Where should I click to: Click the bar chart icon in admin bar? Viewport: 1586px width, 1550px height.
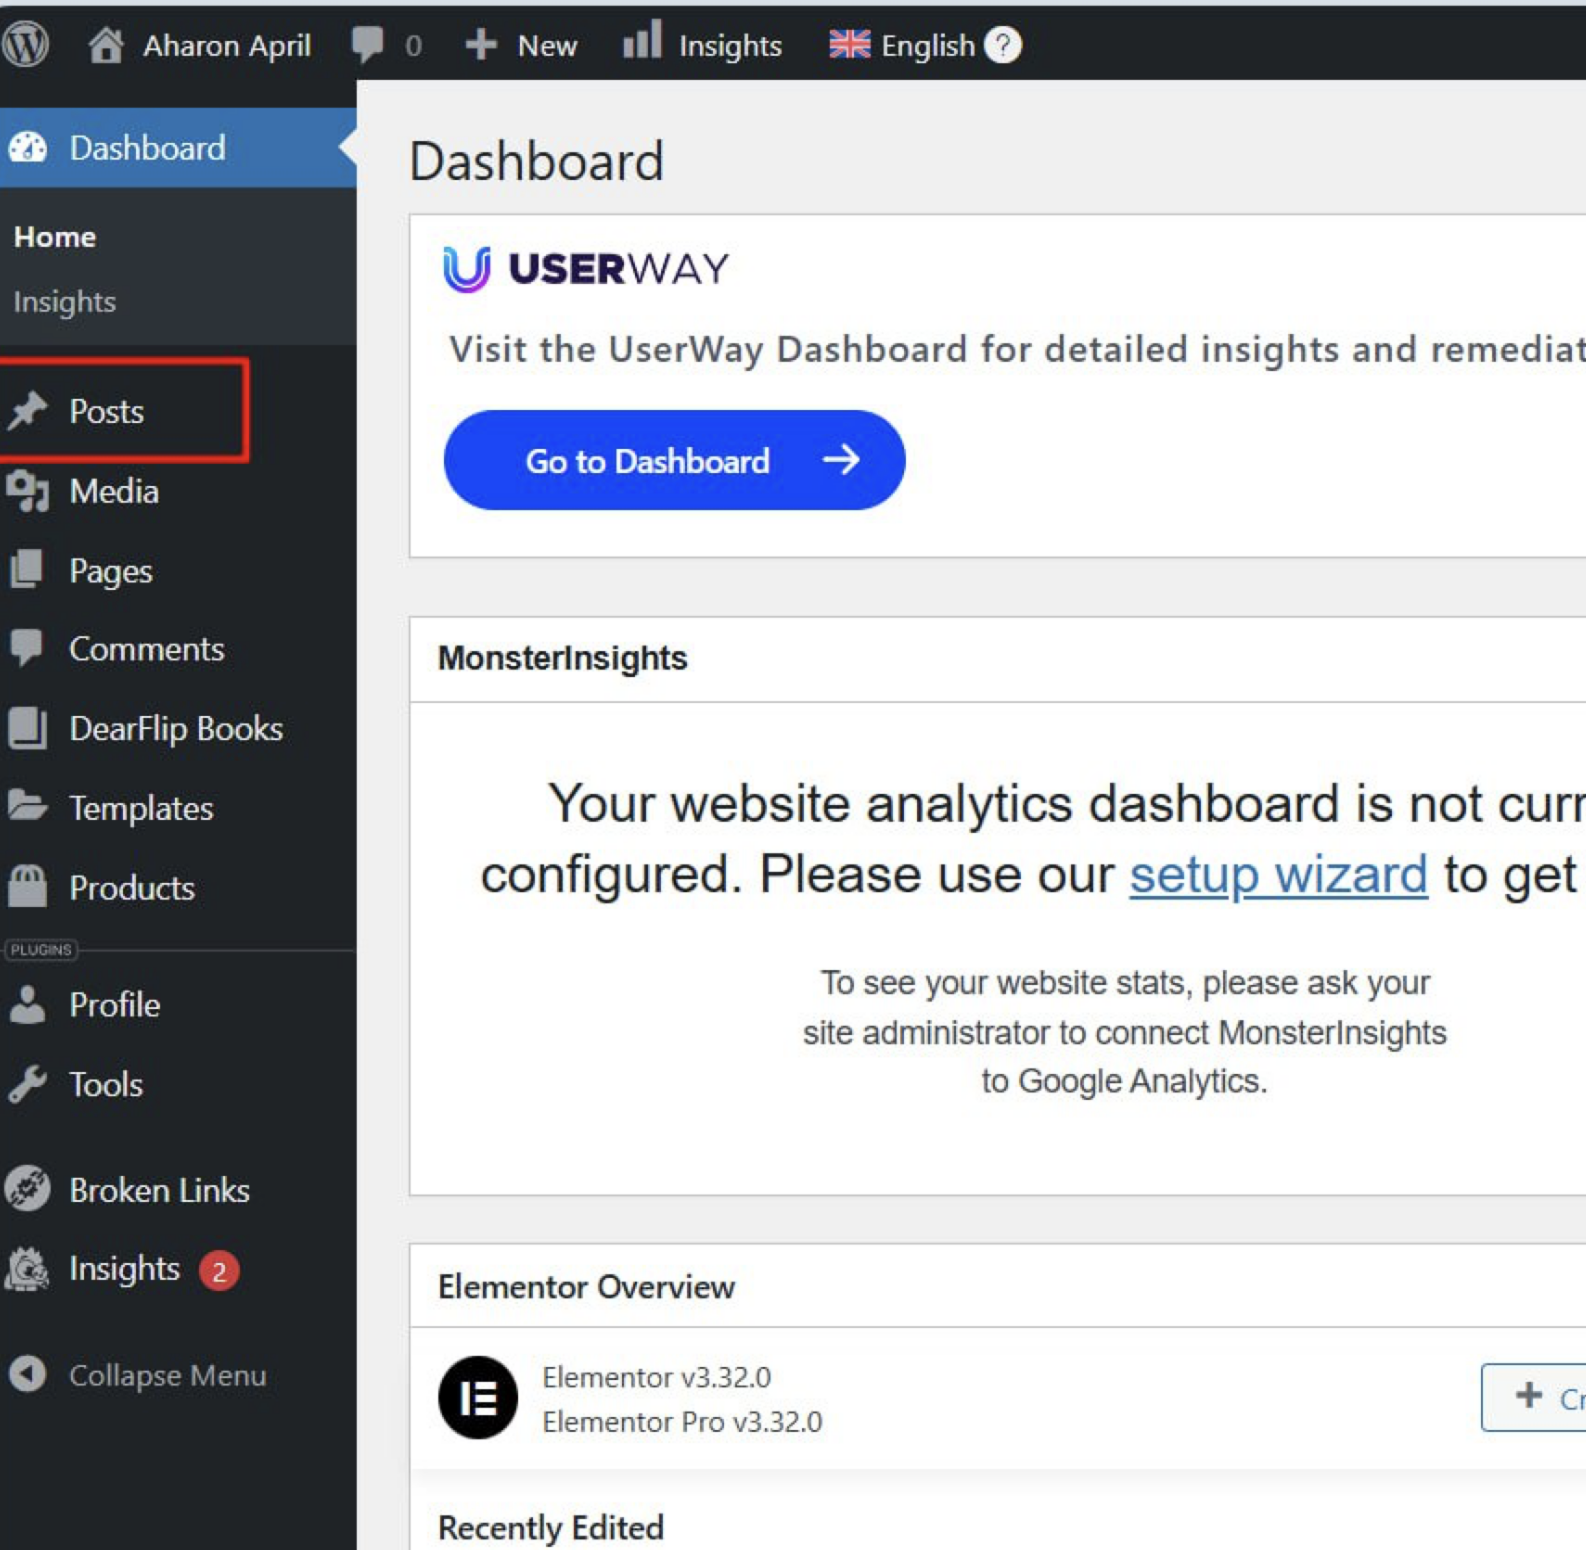point(642,40)
